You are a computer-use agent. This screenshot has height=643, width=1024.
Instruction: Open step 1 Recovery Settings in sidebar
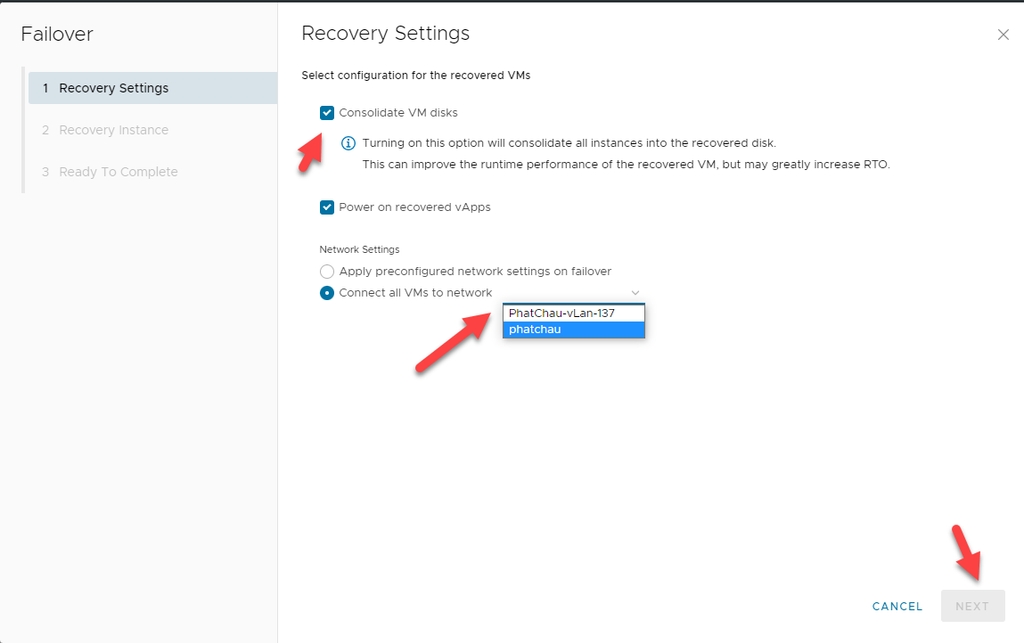tap(114, 88)
